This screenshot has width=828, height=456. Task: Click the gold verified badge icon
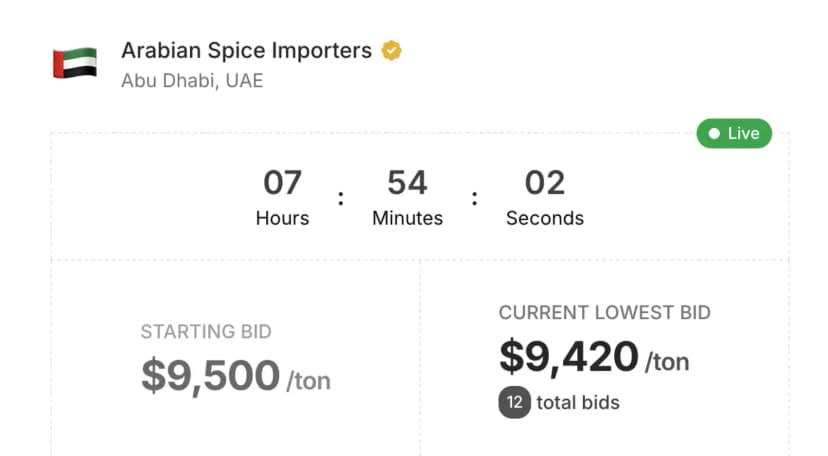point(392,51)
